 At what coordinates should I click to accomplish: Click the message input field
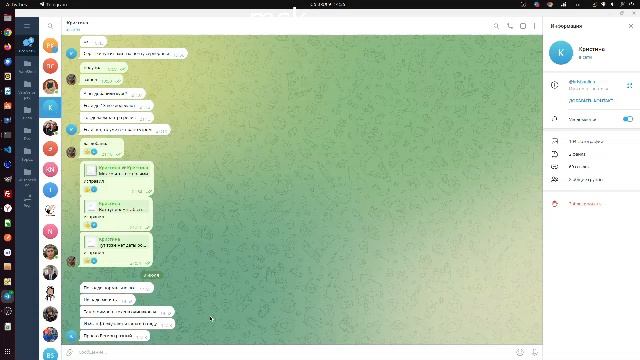[x=294, y=352]
